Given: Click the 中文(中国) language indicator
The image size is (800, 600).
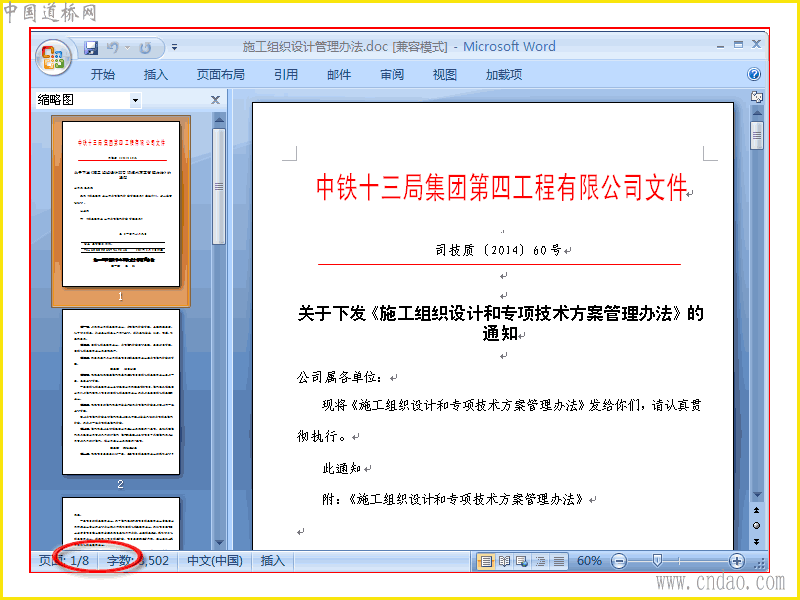Looking at the screenshot, I should coord(215,561).
